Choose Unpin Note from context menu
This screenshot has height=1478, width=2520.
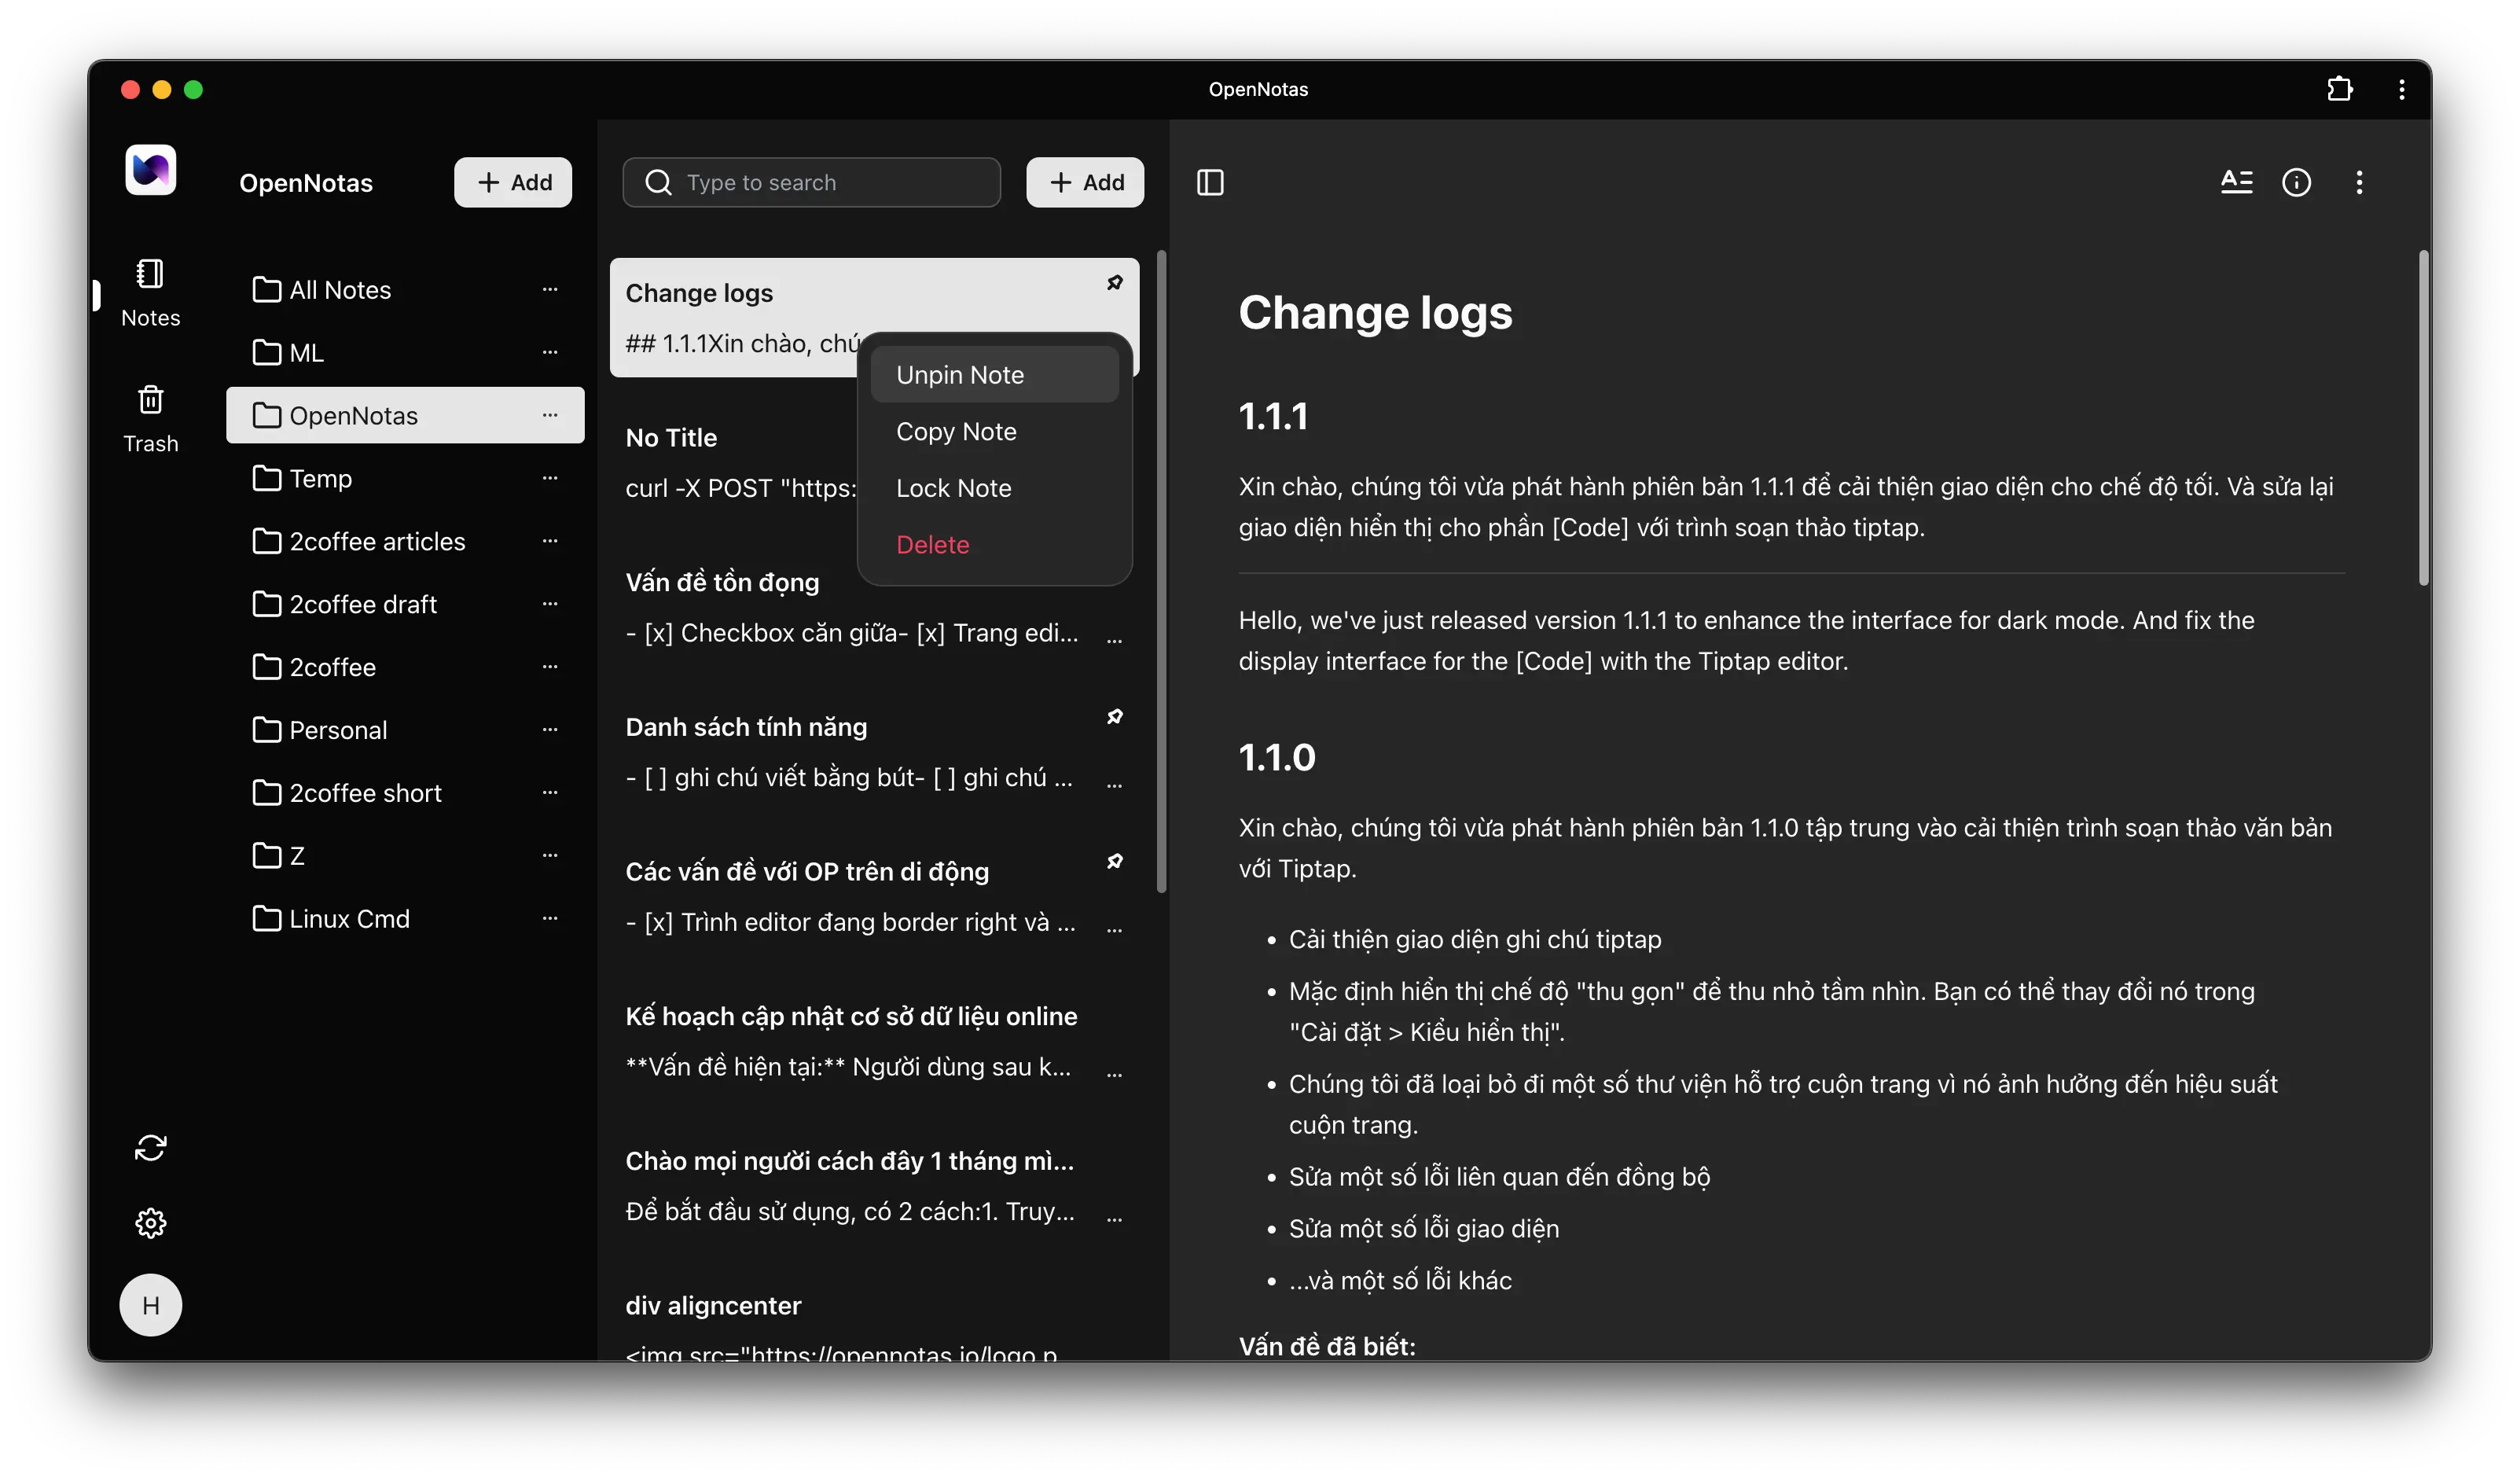[x=994, y=375]
